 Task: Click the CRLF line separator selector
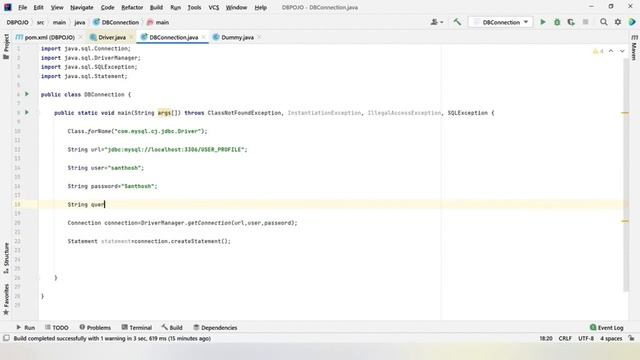click(x=565, y=338)
